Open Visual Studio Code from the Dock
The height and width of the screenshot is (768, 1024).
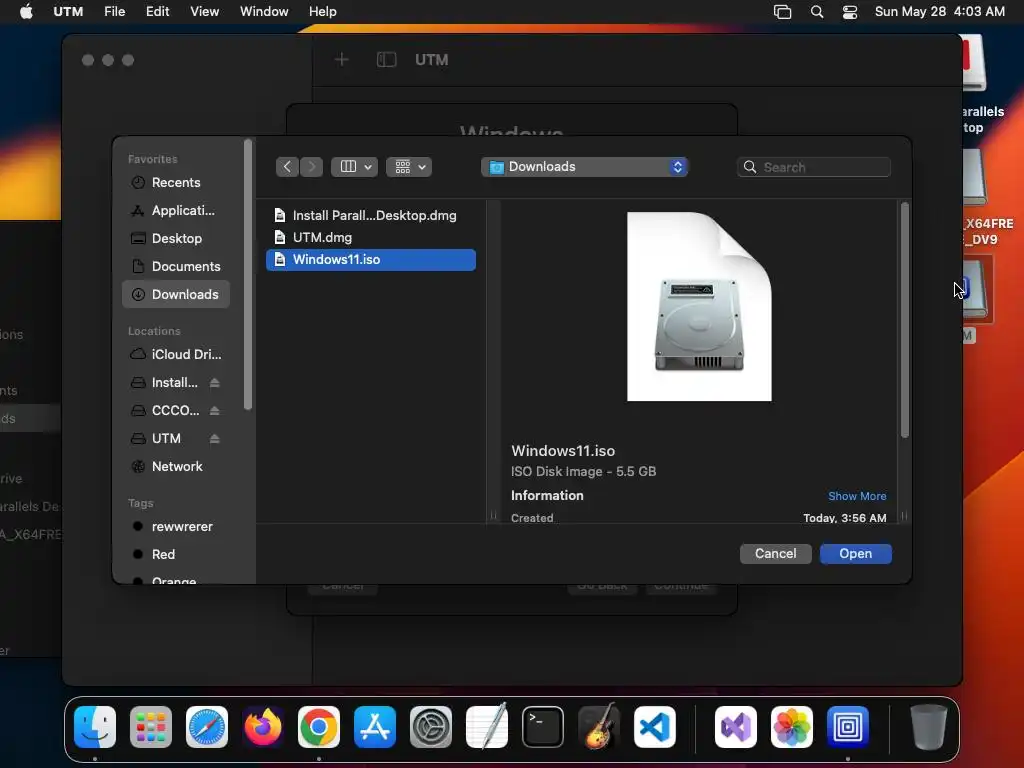point(655,727)
